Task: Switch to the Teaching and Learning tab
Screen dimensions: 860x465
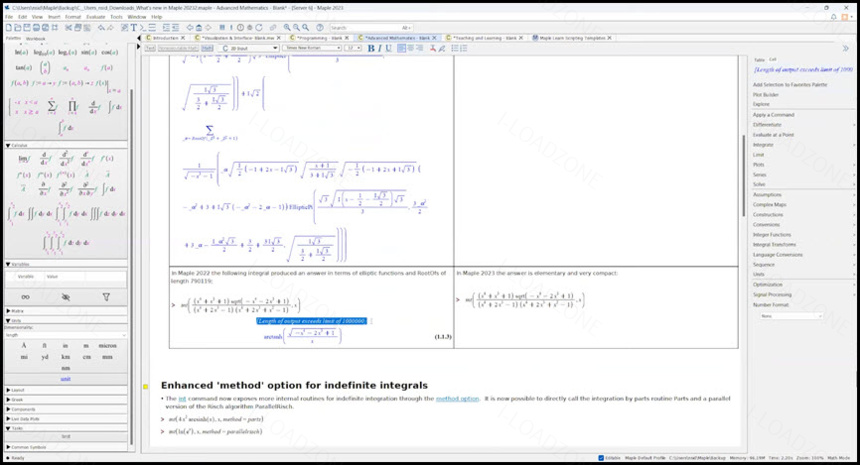Action: (484, 38)
